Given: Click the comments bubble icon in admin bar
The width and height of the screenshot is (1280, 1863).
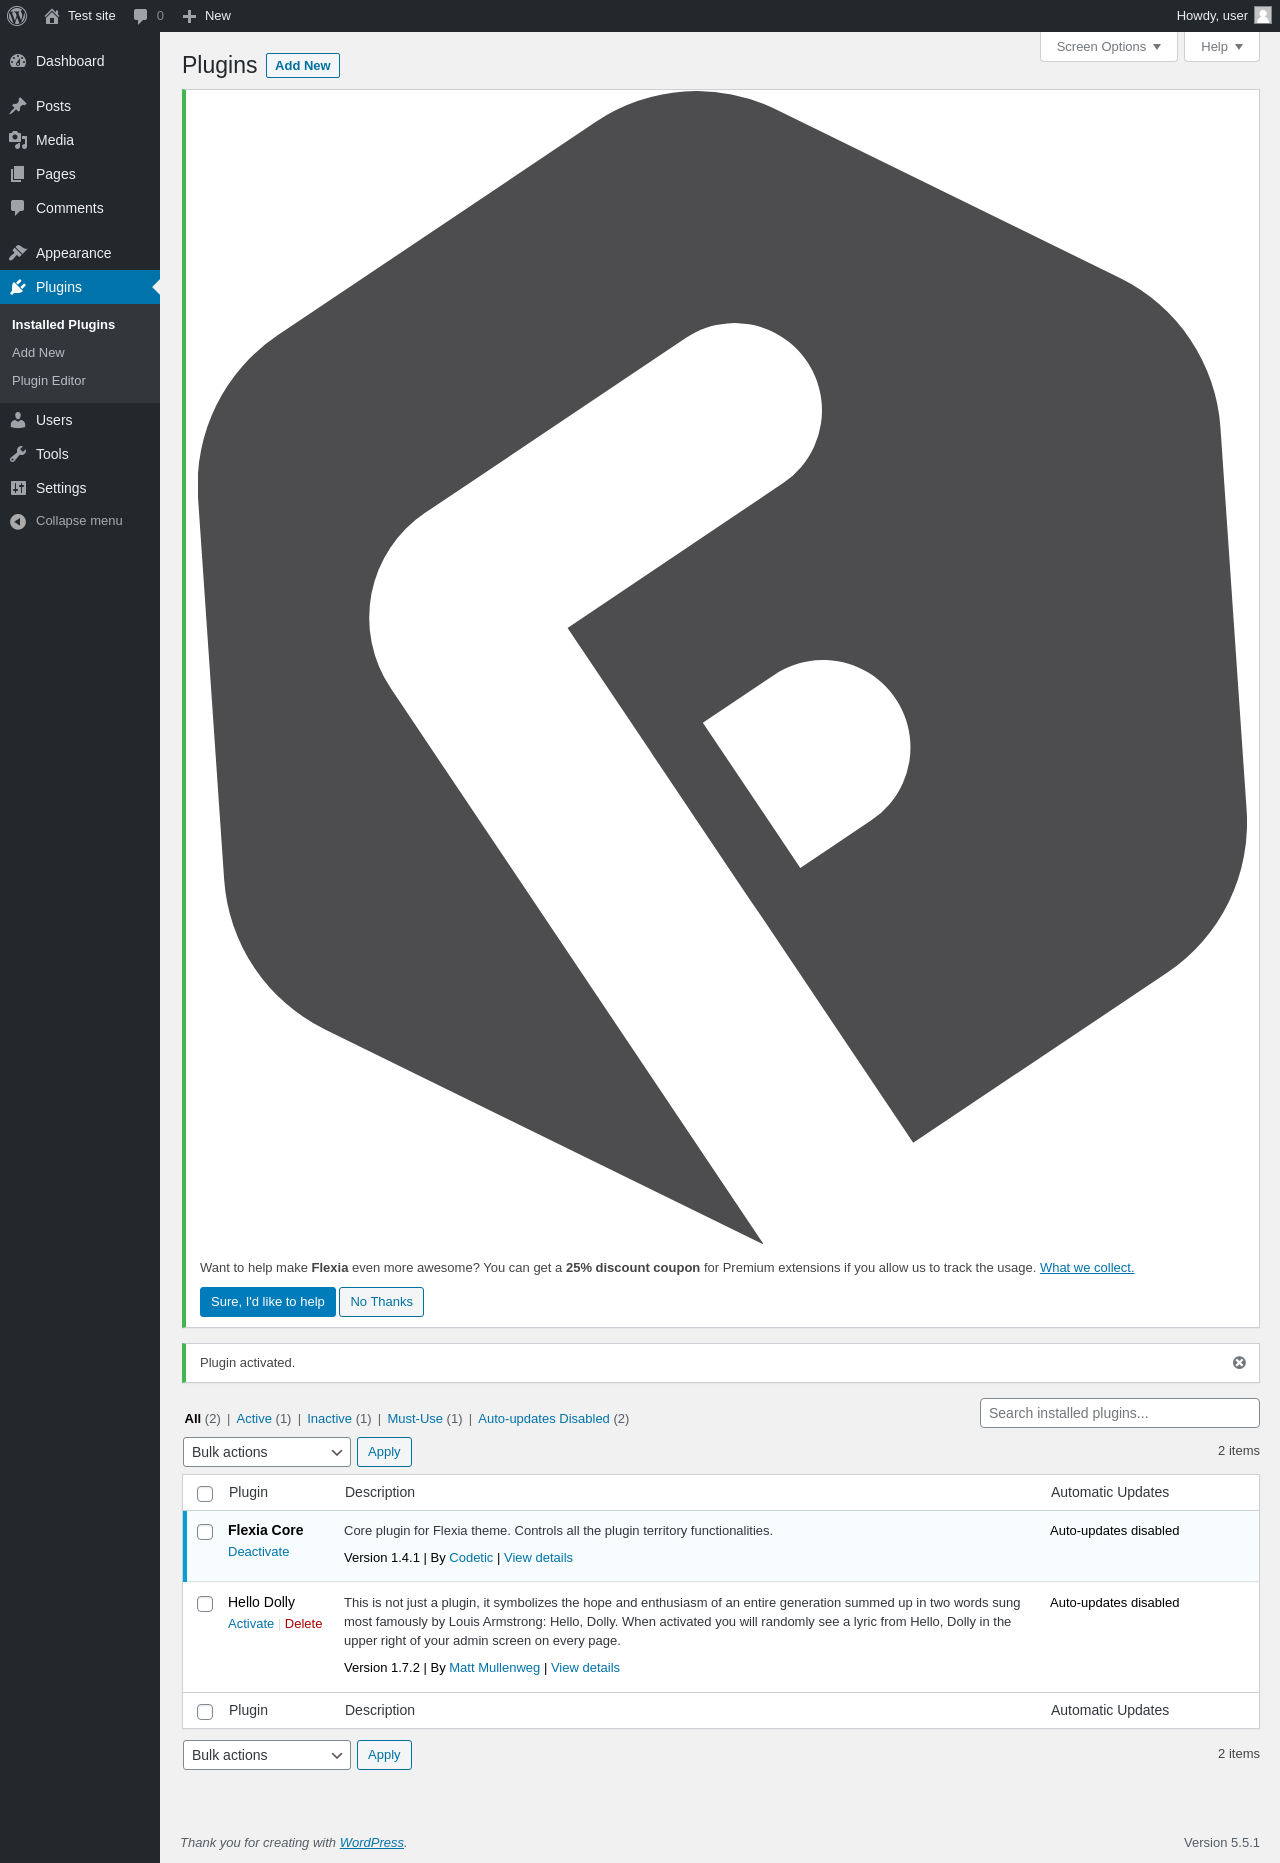Looking at the screenshot, I should pos(140,16).
